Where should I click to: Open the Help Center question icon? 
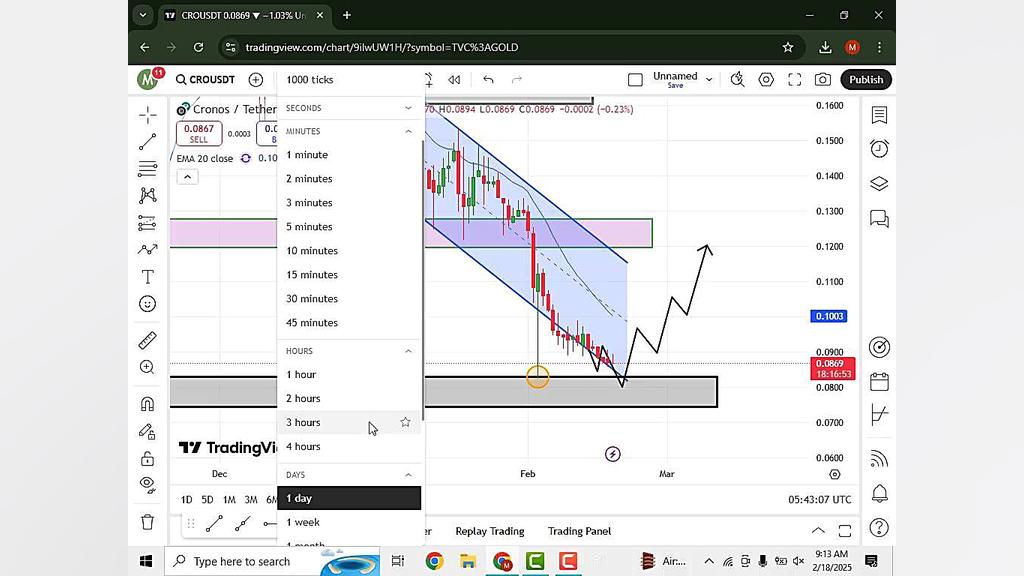click(x=879, y=527)
